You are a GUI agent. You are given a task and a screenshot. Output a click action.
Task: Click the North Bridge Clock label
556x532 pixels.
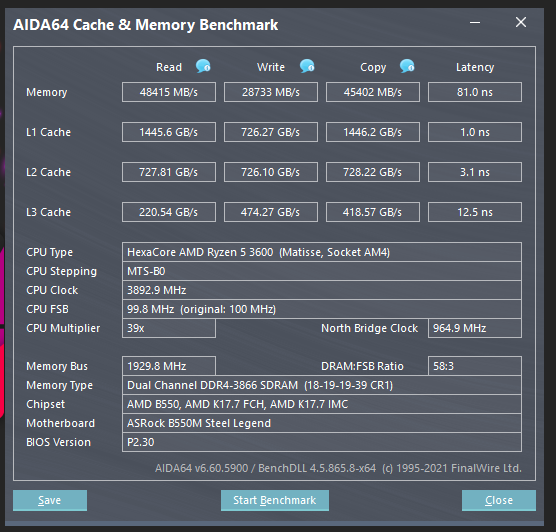click(369, 328)
